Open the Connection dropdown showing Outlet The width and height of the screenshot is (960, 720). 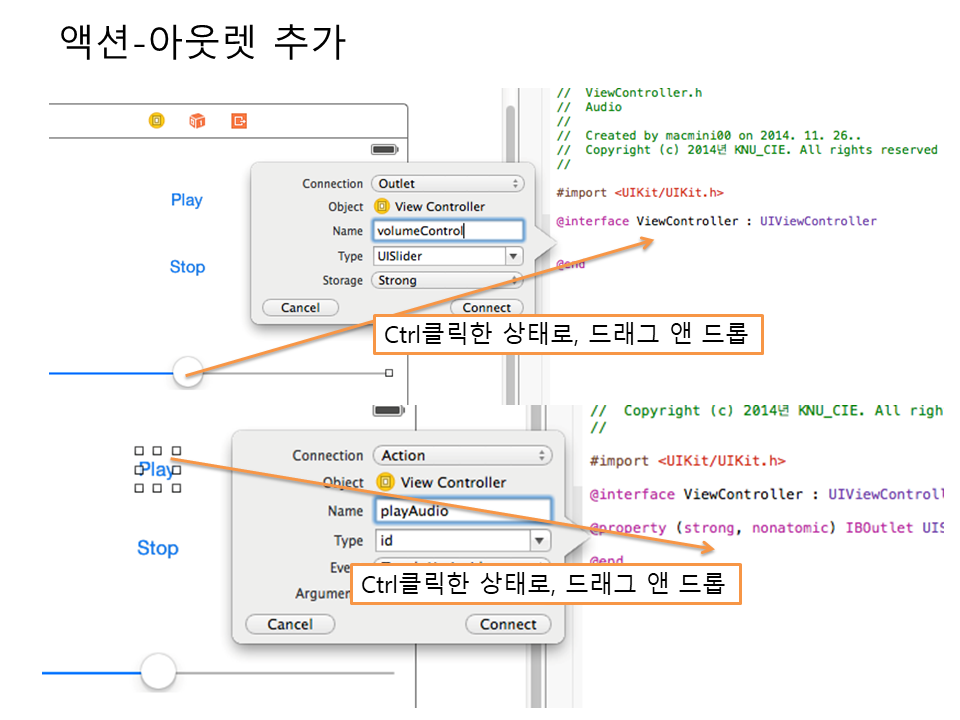tap(447, 184)
